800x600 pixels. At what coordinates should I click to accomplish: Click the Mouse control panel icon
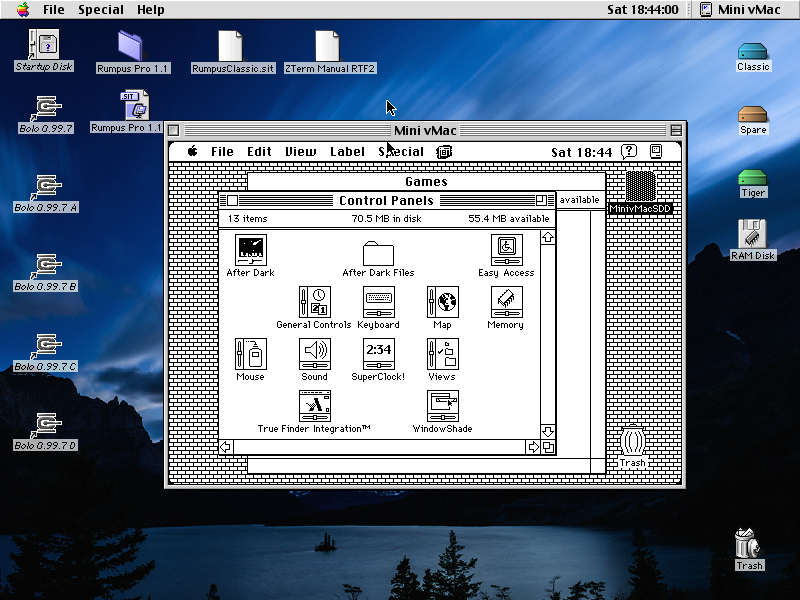(251, 354)
